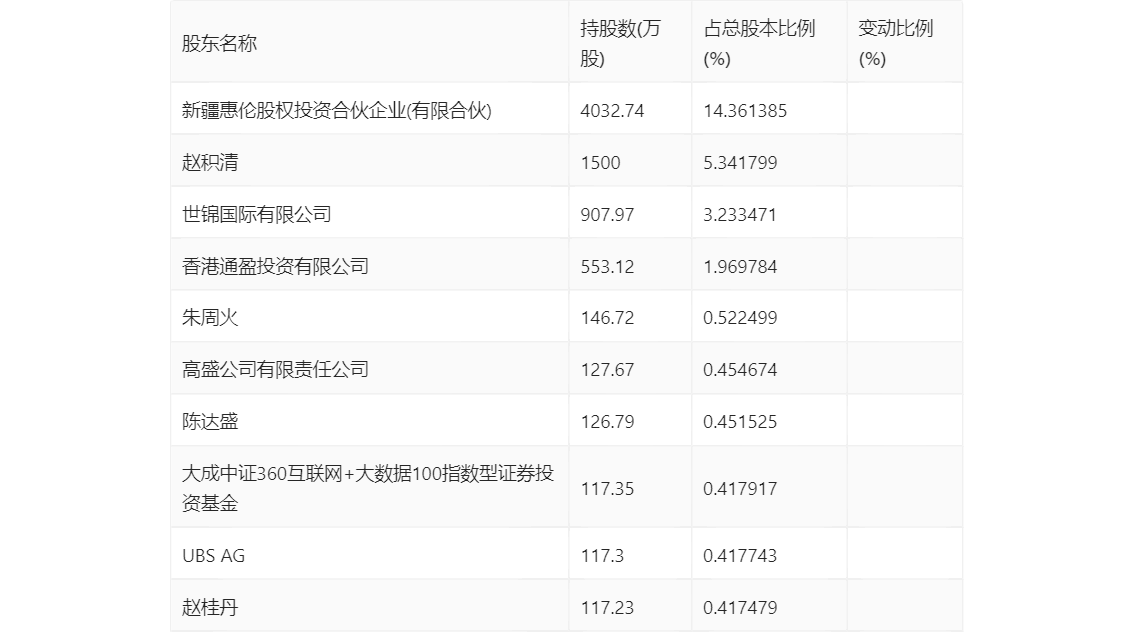Select shareholder name 赵桂丹
The image size is (1134, 632).
click(x=210, y=607)
